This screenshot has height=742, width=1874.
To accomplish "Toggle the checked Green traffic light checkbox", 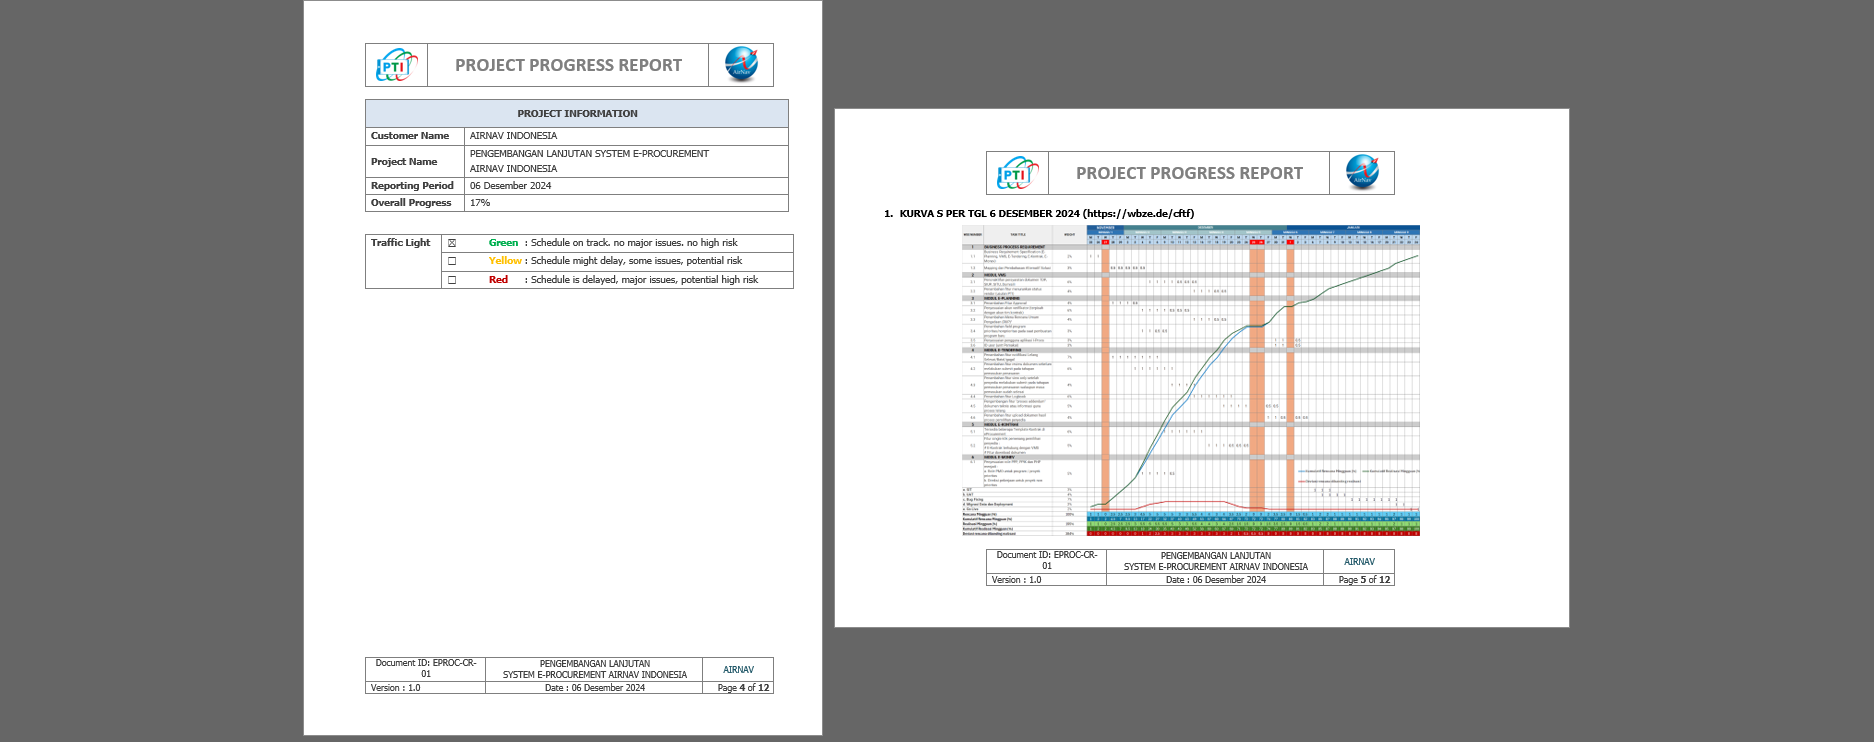I will tap(452, 243).
